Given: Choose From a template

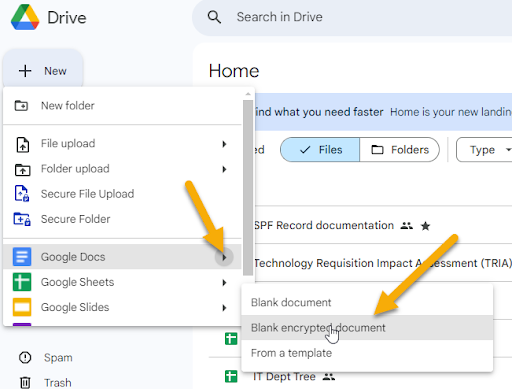Looking at the screenshot, I should [367, 353].
